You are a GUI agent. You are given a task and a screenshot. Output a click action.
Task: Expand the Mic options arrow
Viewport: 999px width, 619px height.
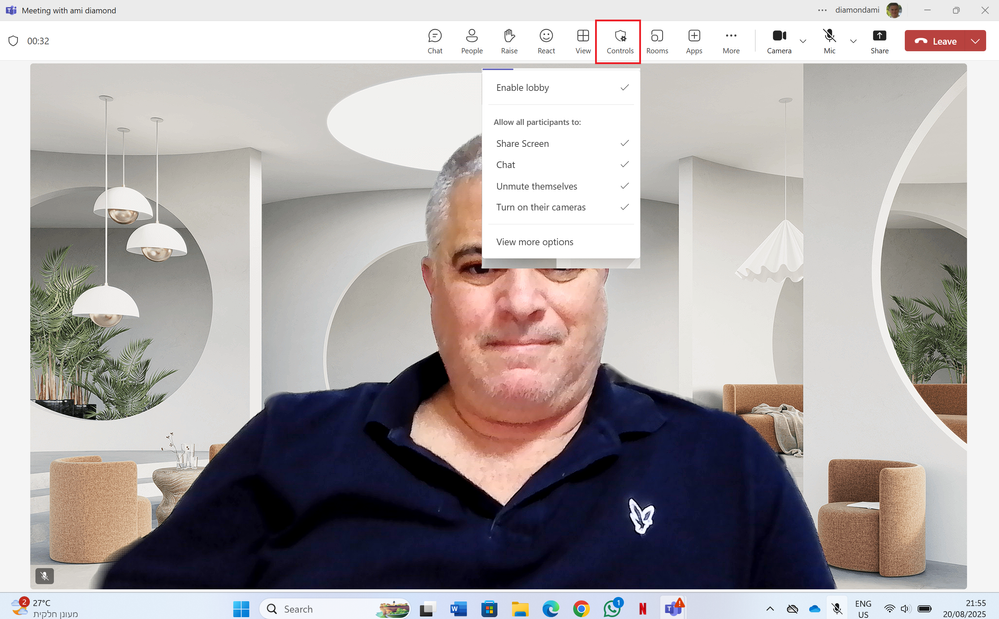coord(853,41)
